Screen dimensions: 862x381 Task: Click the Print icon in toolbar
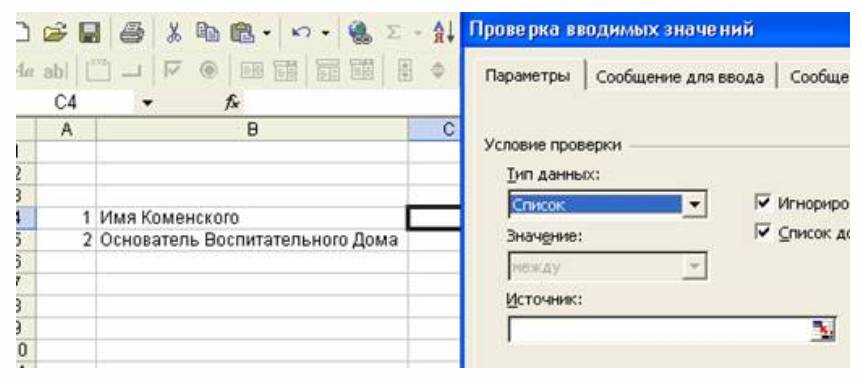132,33
